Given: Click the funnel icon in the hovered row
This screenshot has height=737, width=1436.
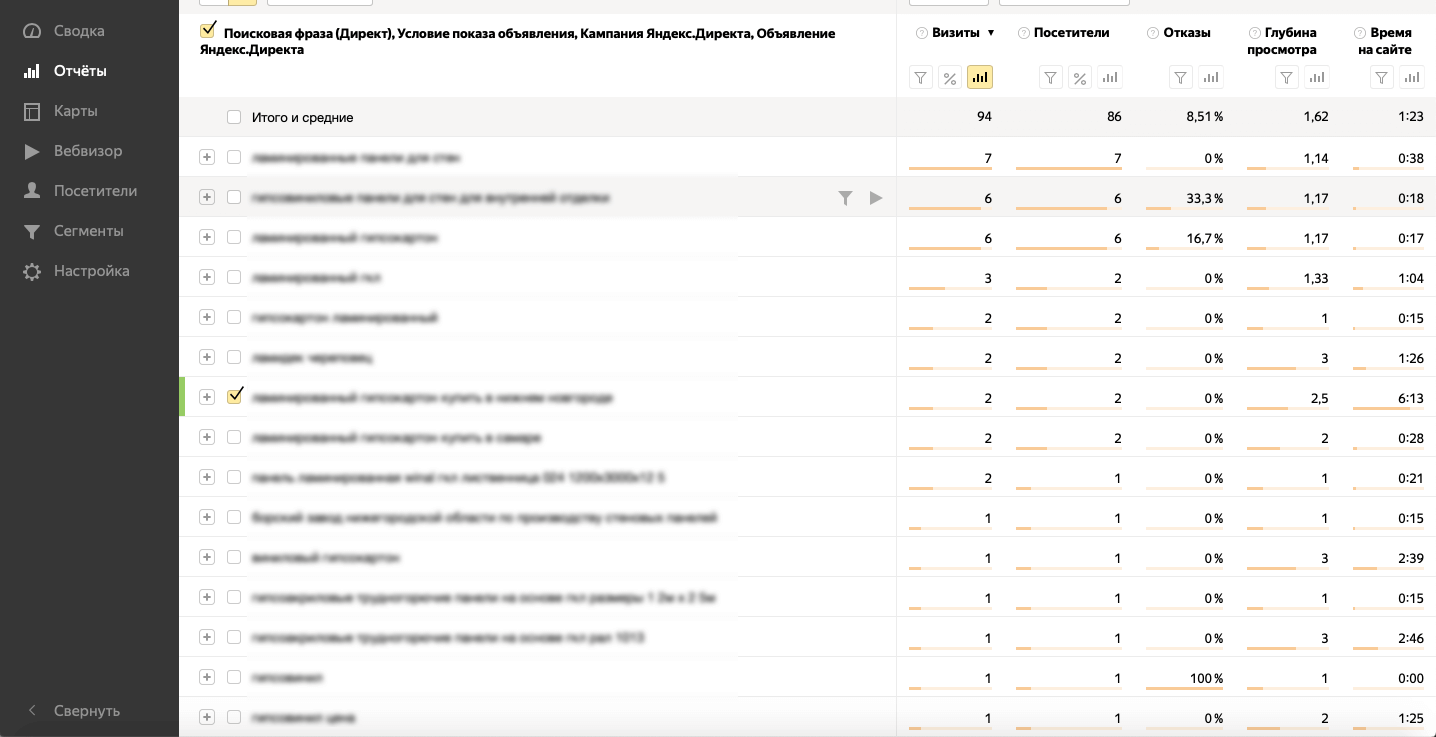Looking at the screenshot, I should click(x=845, y=198).
